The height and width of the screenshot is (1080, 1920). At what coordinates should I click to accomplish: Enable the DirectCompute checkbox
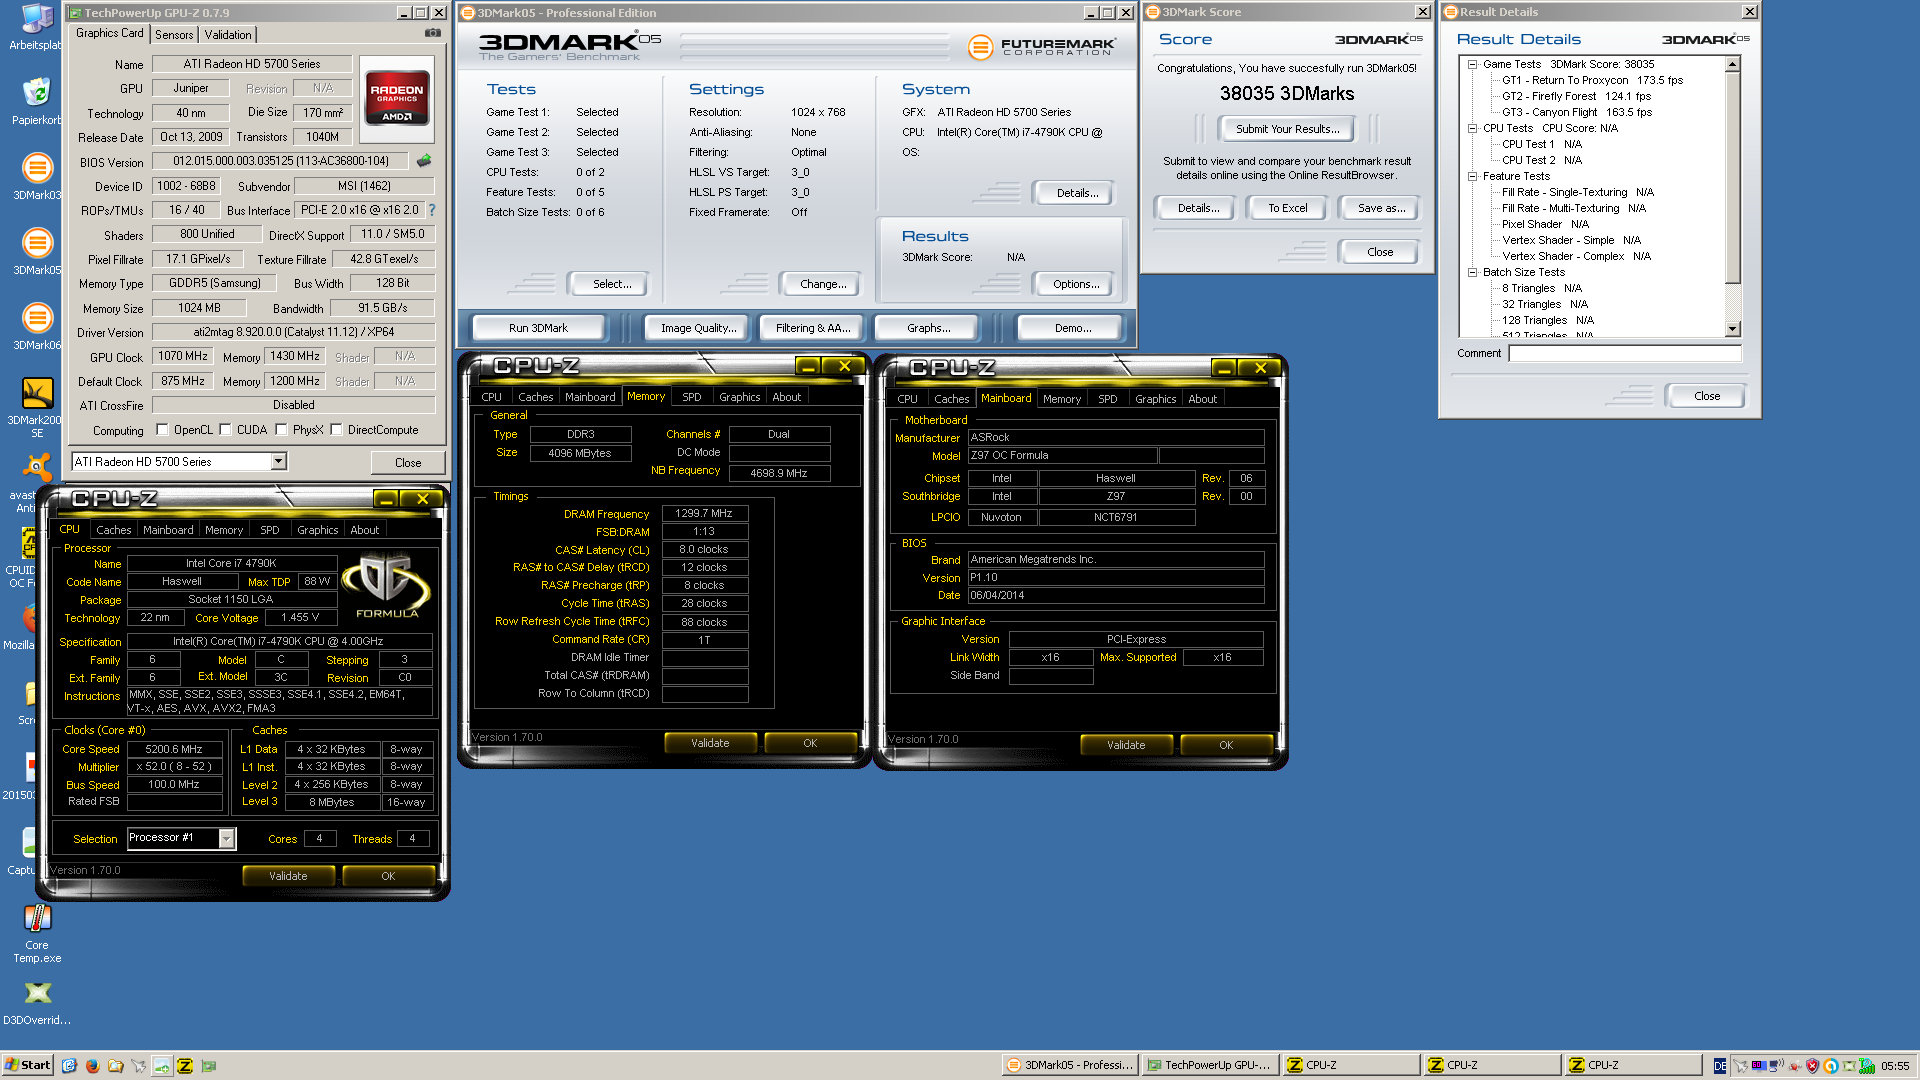tap(336, 430)
